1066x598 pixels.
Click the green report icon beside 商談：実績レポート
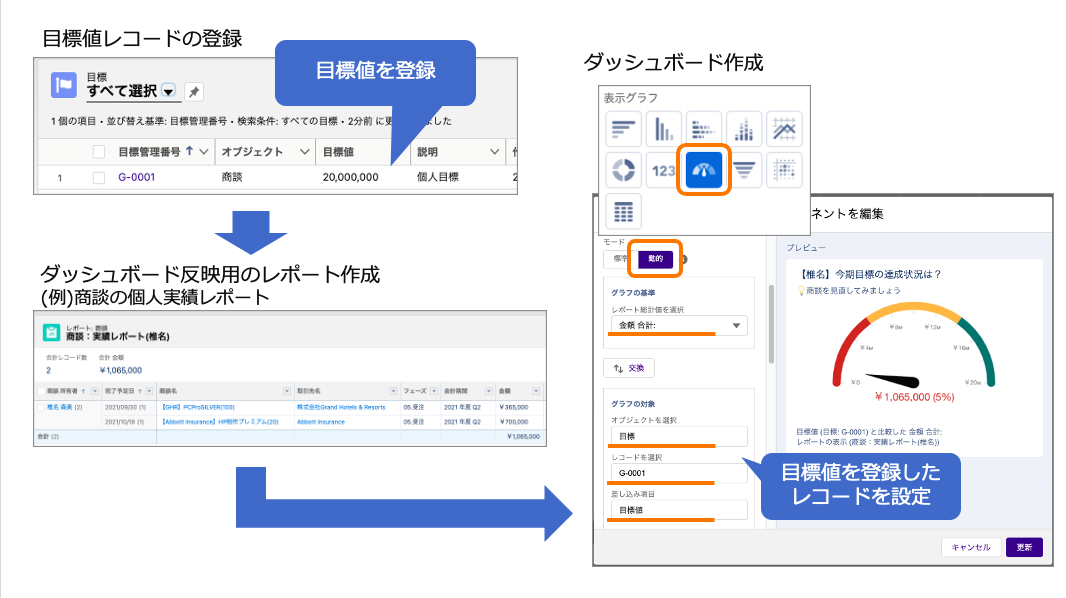pos(52,332)
